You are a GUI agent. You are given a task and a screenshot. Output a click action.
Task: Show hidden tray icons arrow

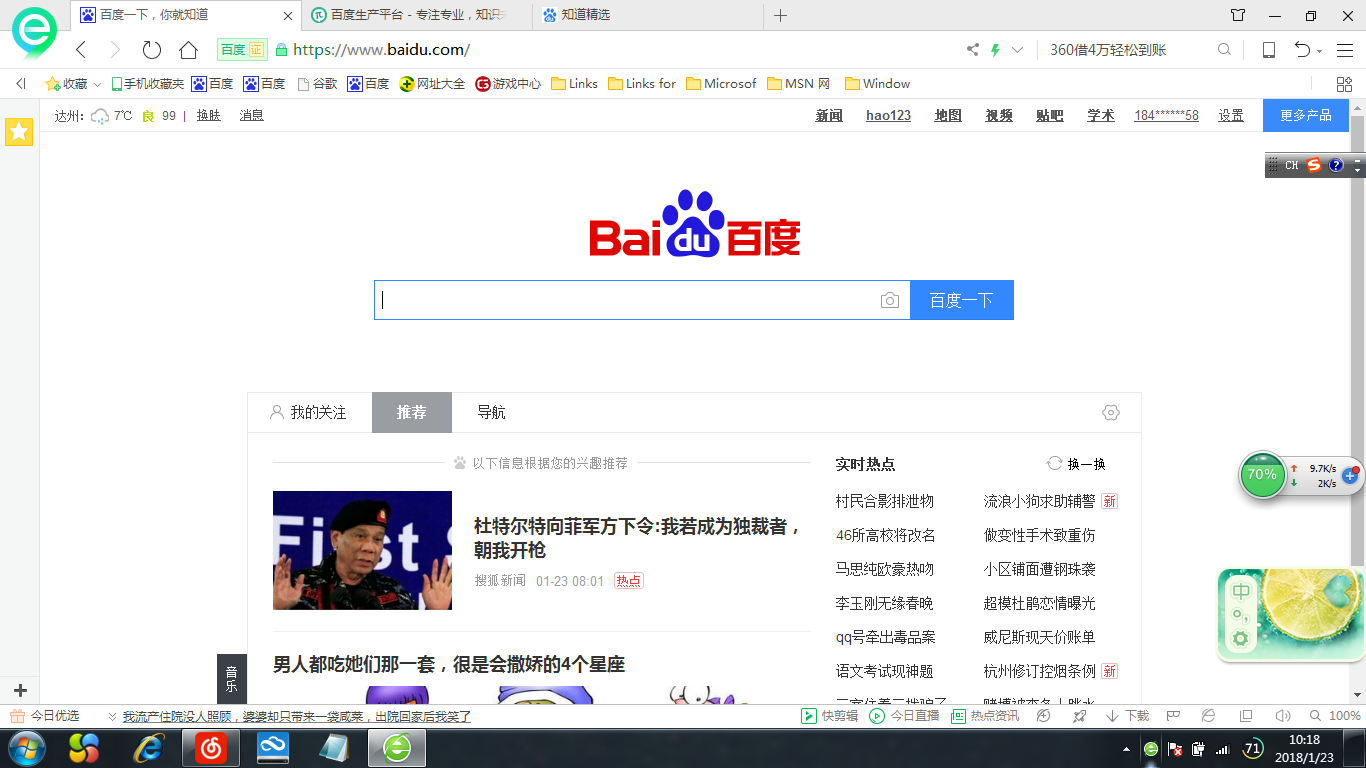coord(1128,749)
